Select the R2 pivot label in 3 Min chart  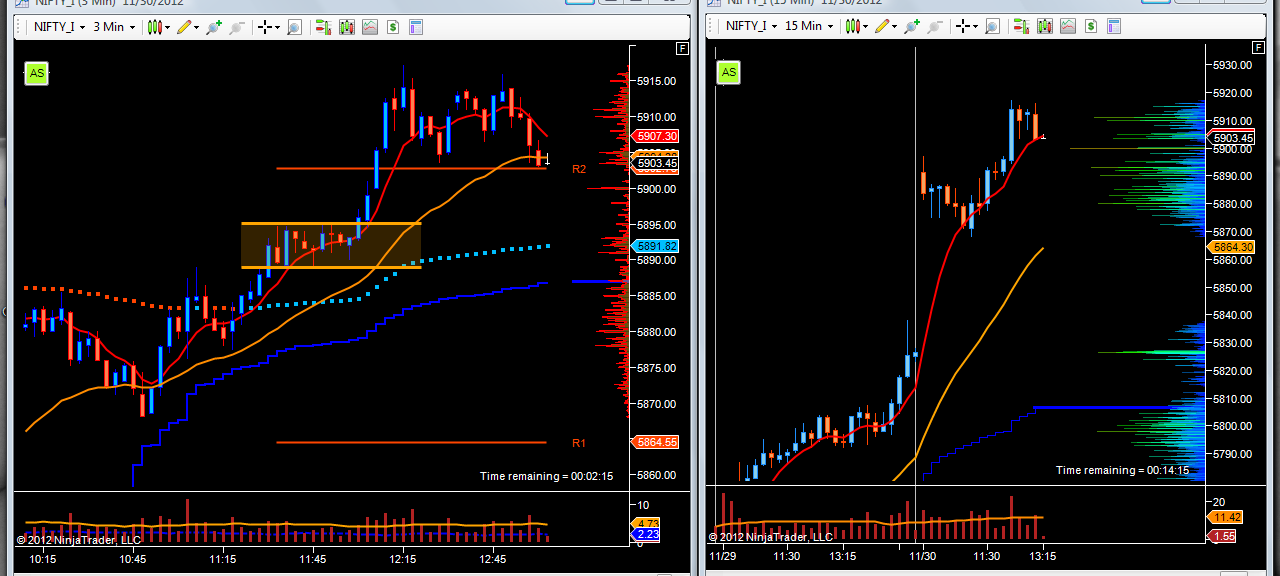point(579,169)
